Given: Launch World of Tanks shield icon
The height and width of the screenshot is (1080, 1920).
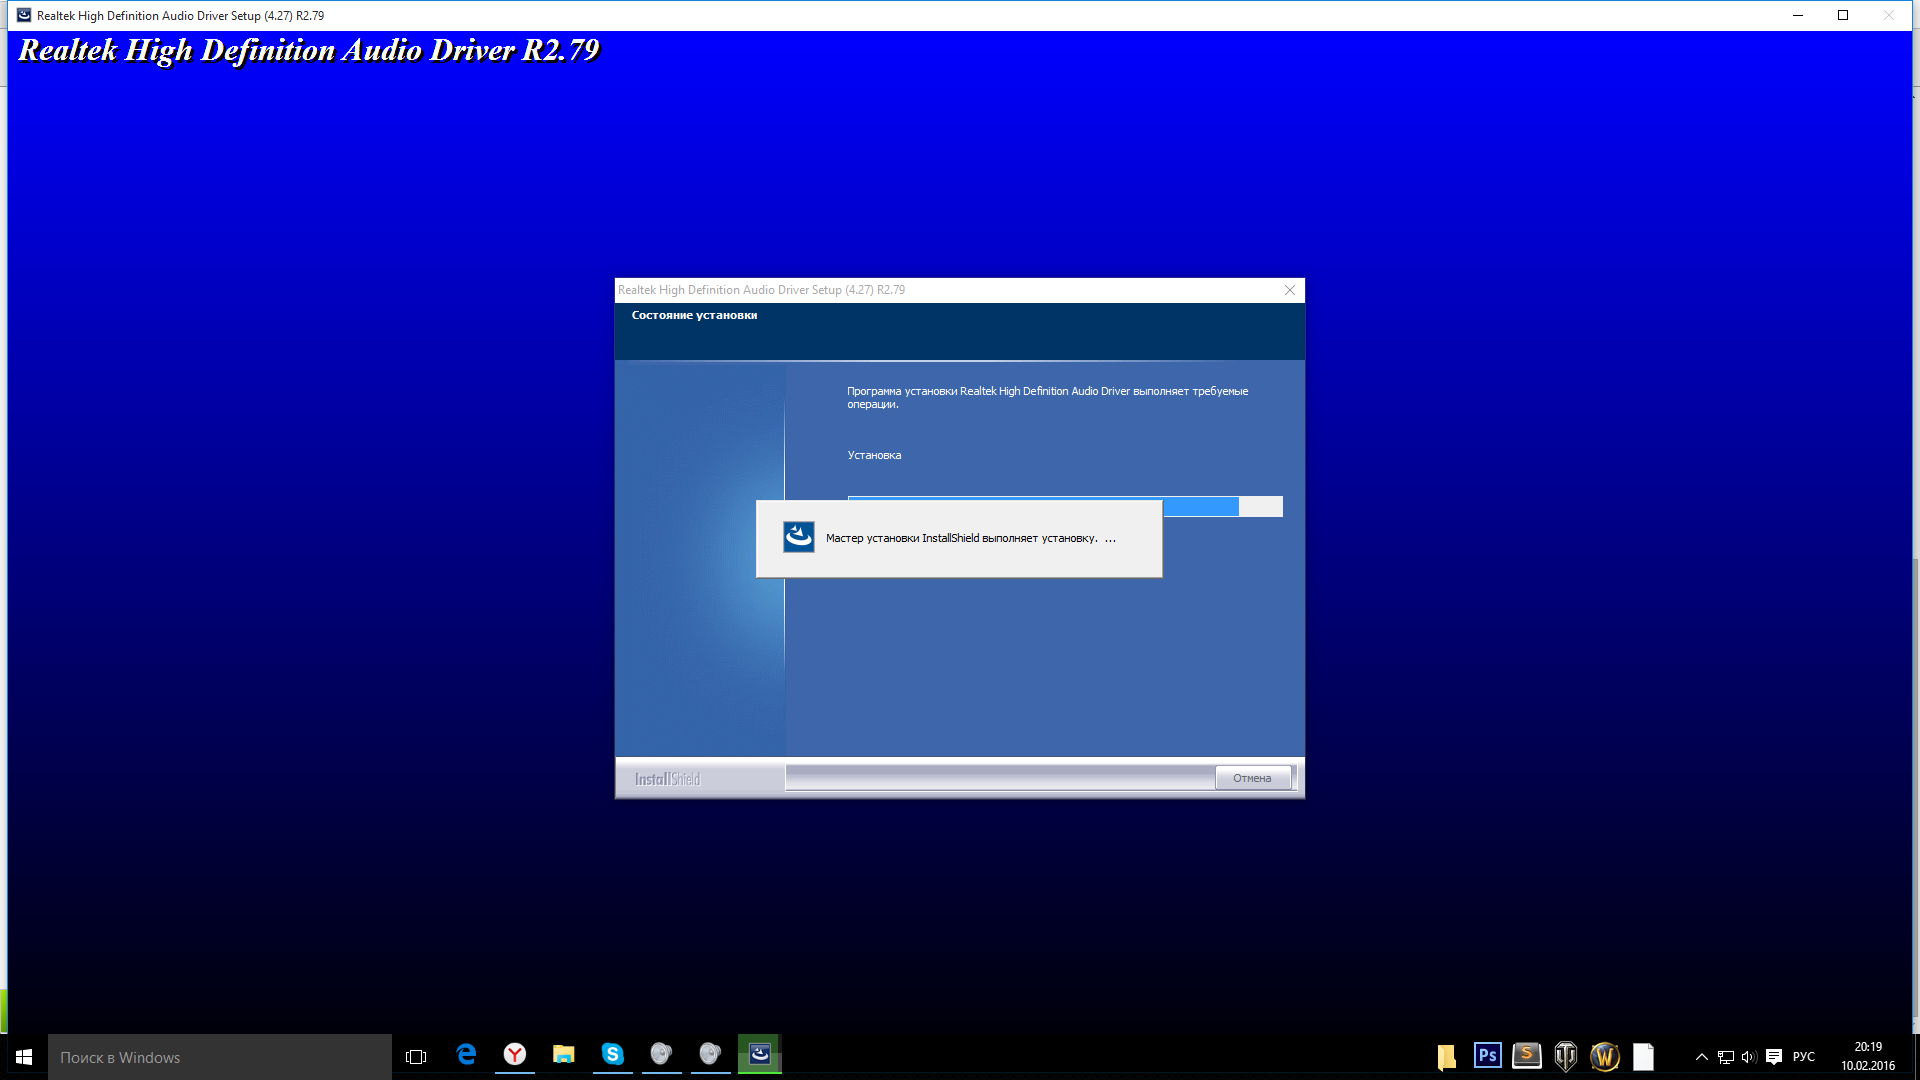Looking at the screenshot, I should (1566, 1056).
